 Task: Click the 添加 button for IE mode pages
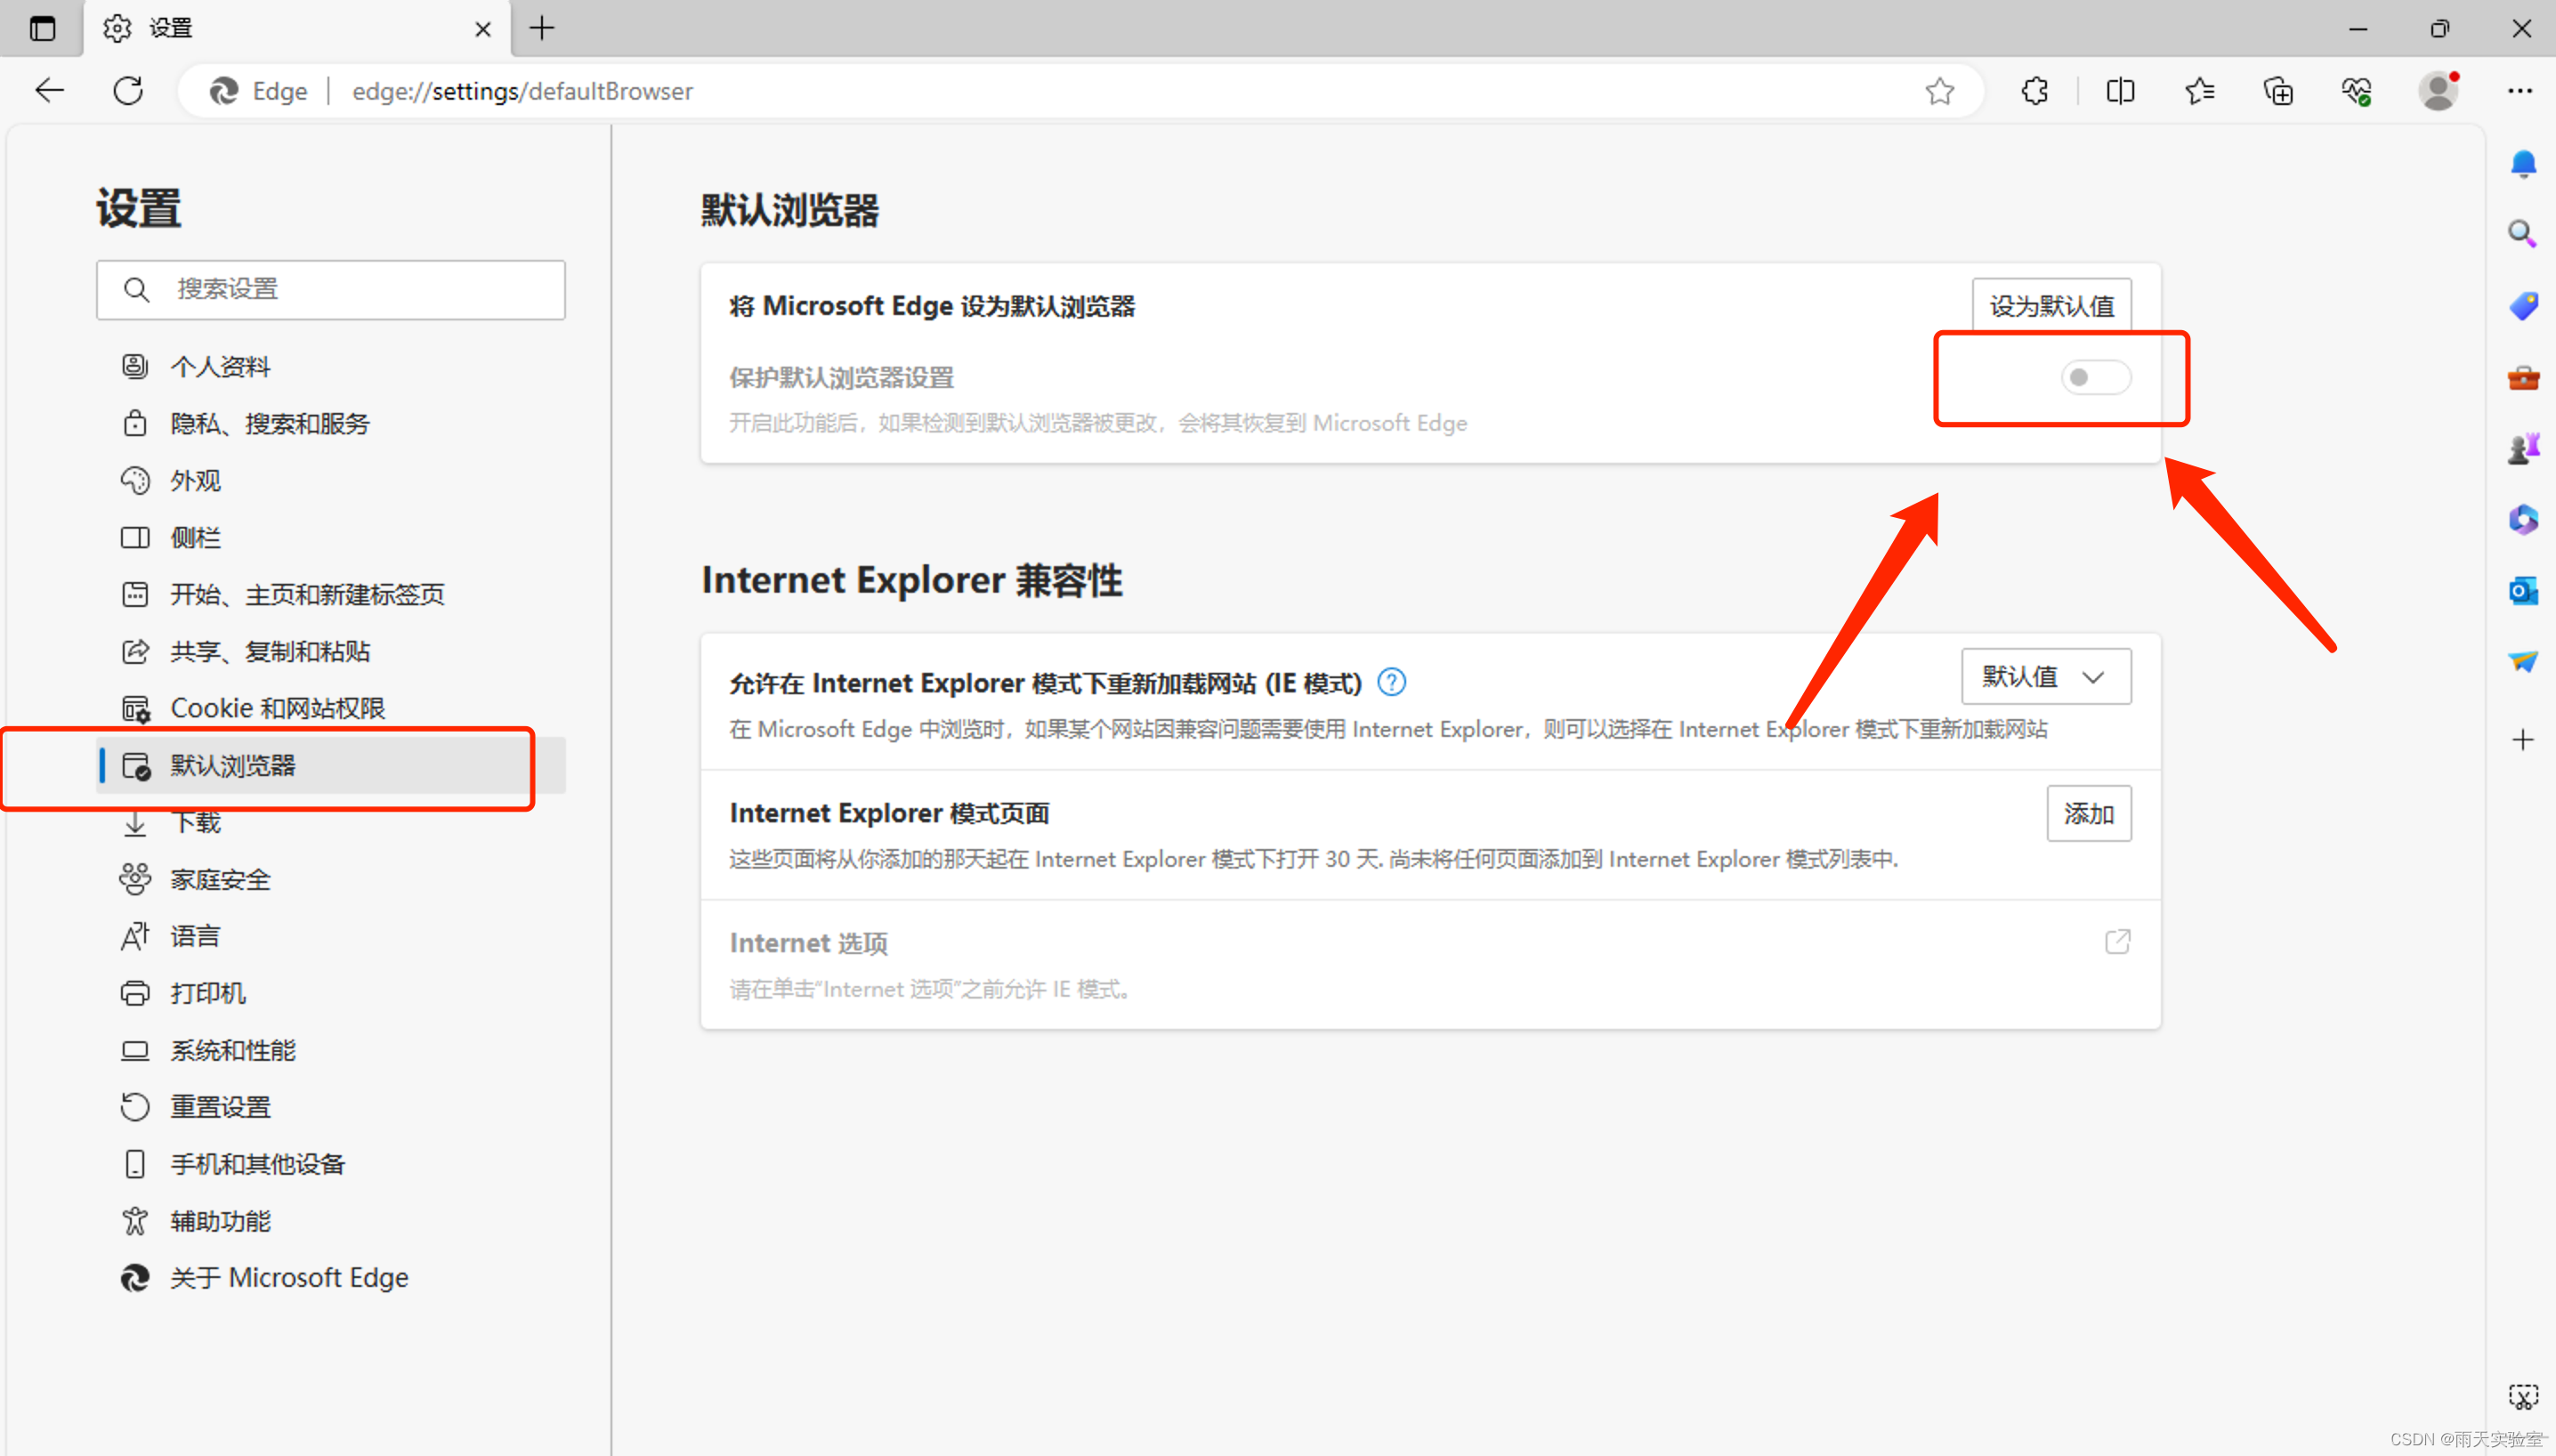[x=2088, y=814]
